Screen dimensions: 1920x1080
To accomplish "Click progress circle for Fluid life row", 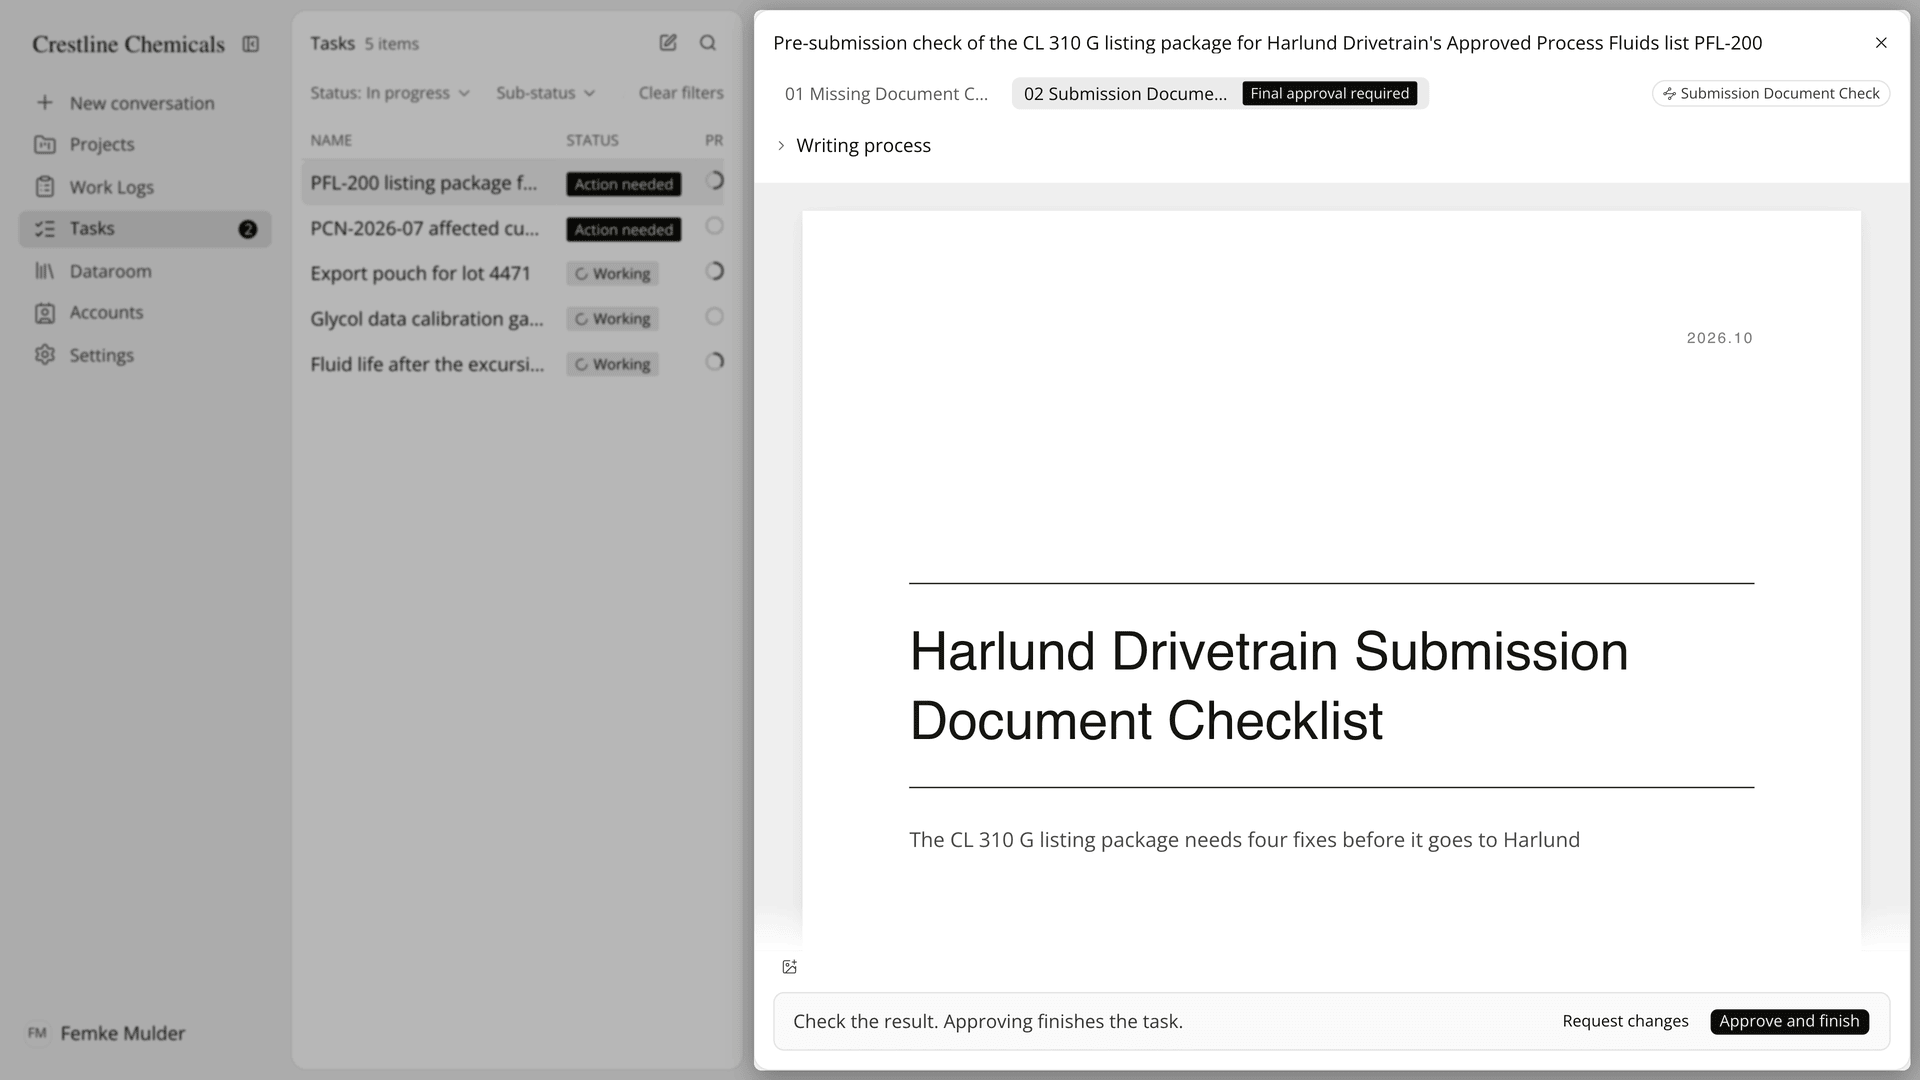I will [714, 361].
